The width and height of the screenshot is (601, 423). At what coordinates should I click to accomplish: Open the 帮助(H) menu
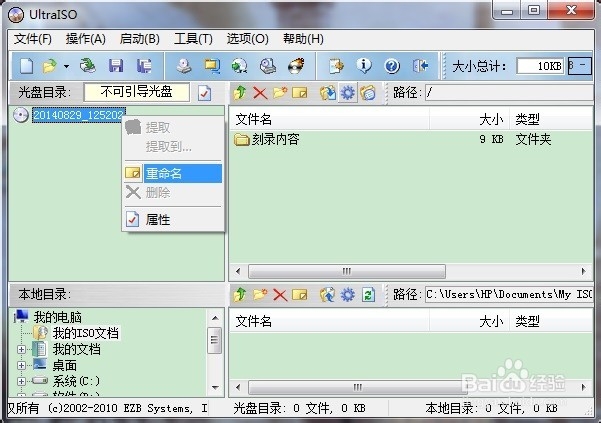pos(303,39)
